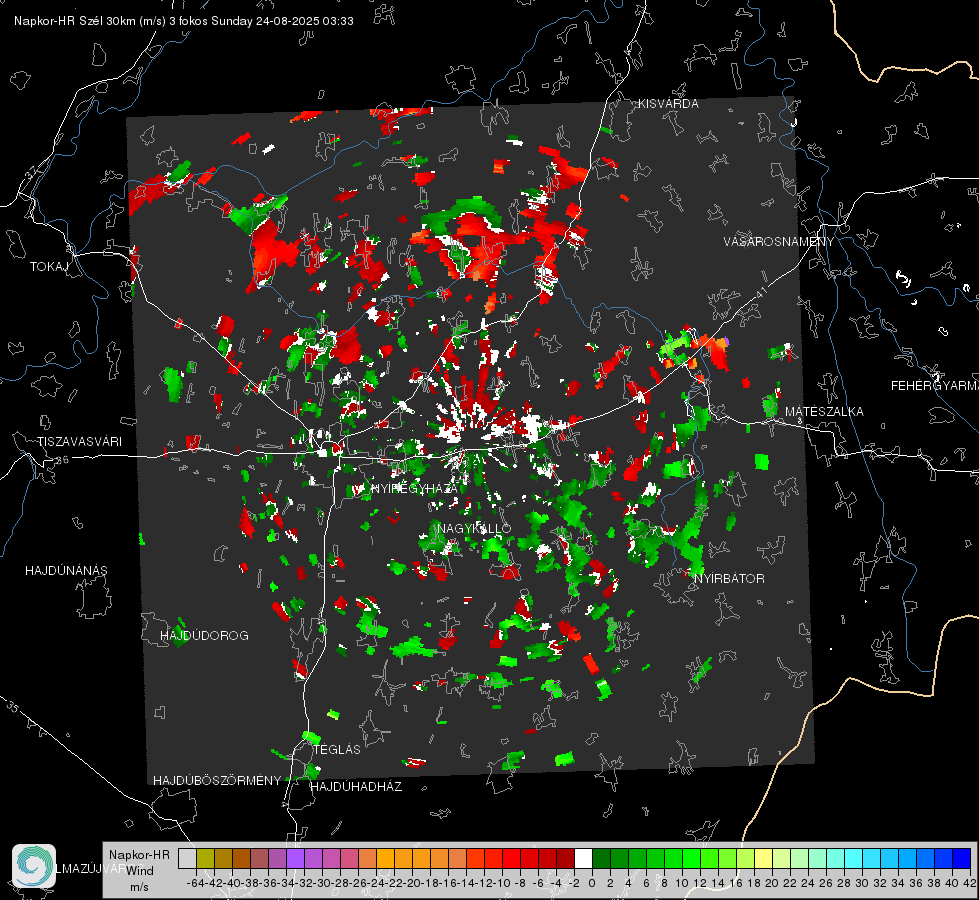This screenshot has width=979, height=900.
Task: Click the KISVÁRDA city label
Action: pos(668,104)
